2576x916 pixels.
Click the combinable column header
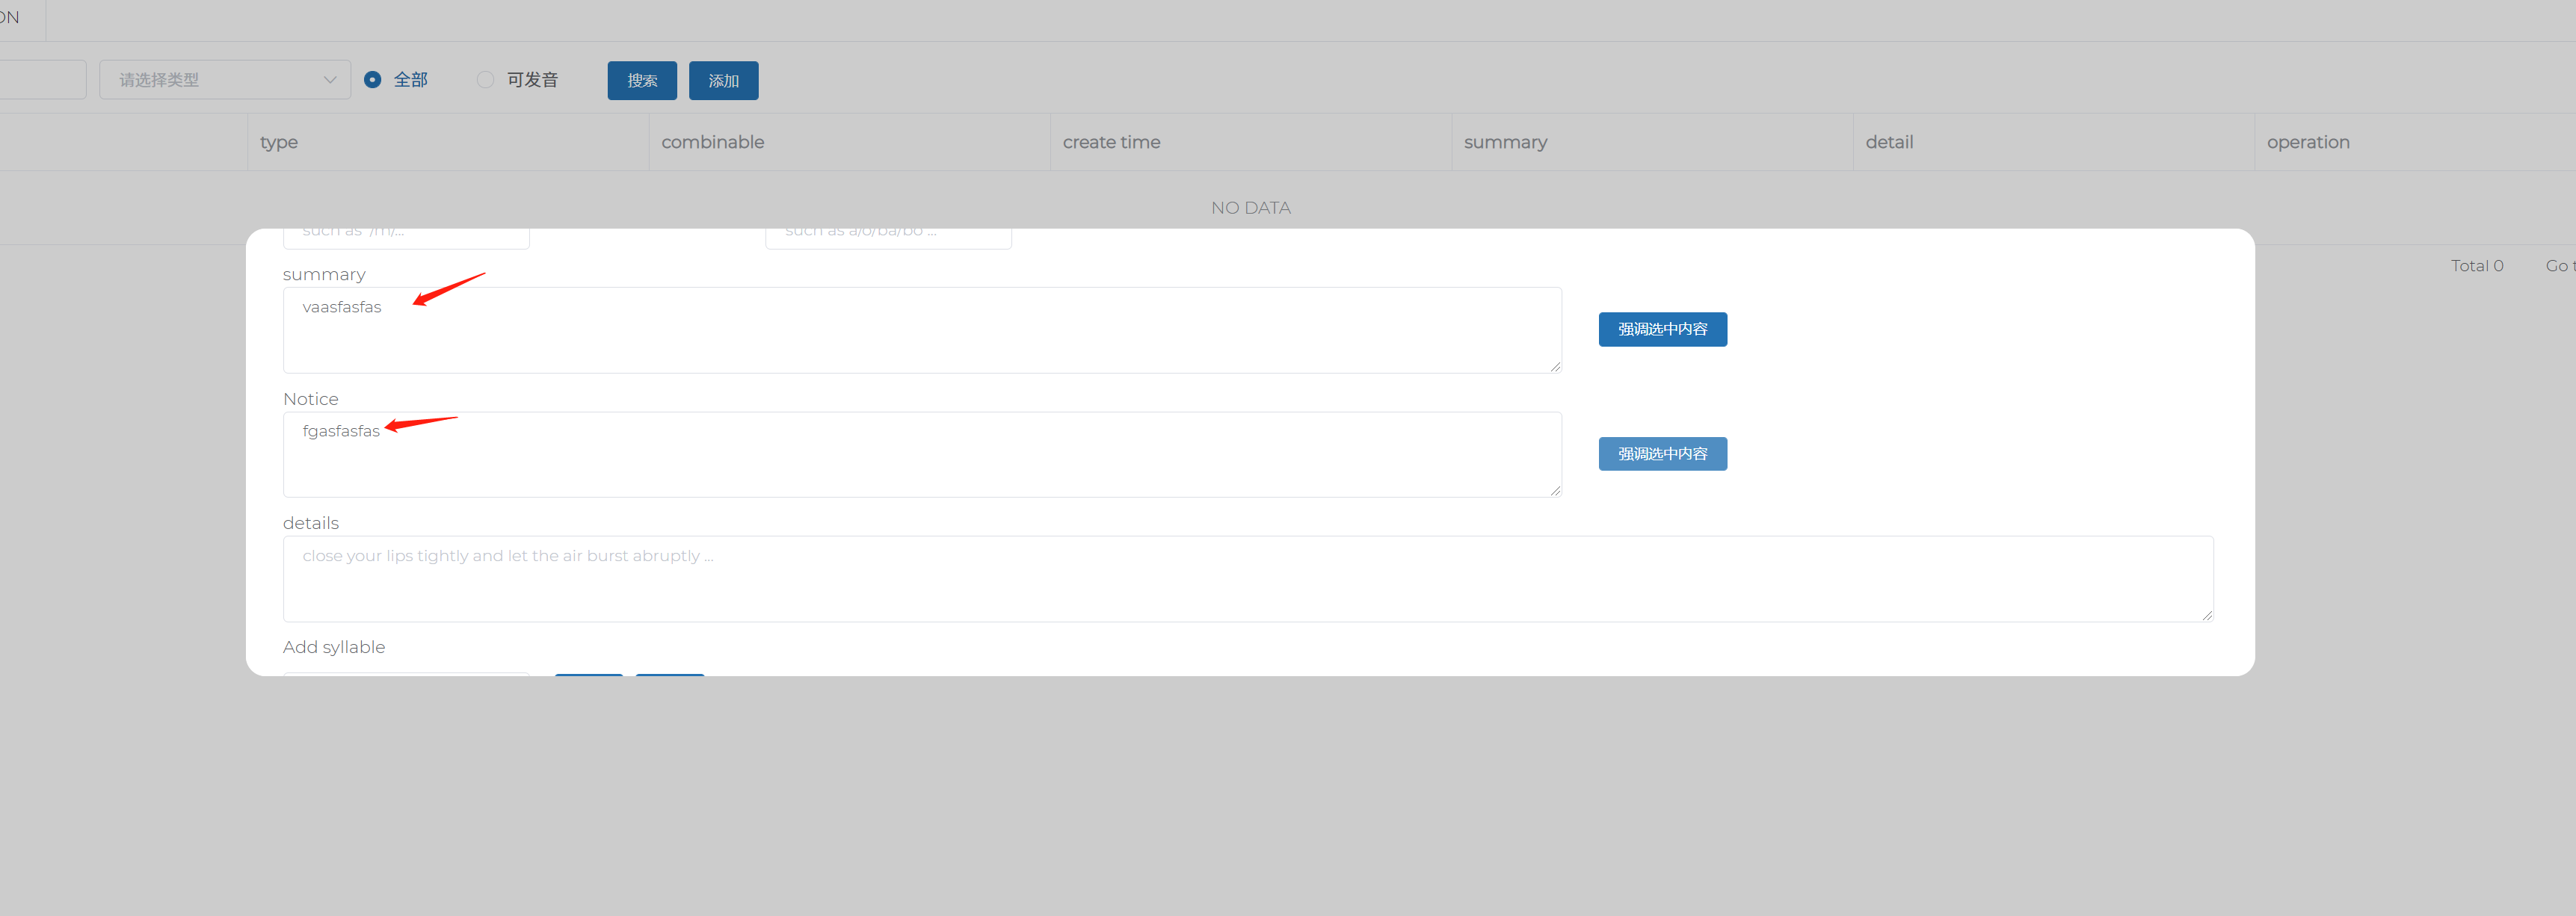[x=712, y=142]
